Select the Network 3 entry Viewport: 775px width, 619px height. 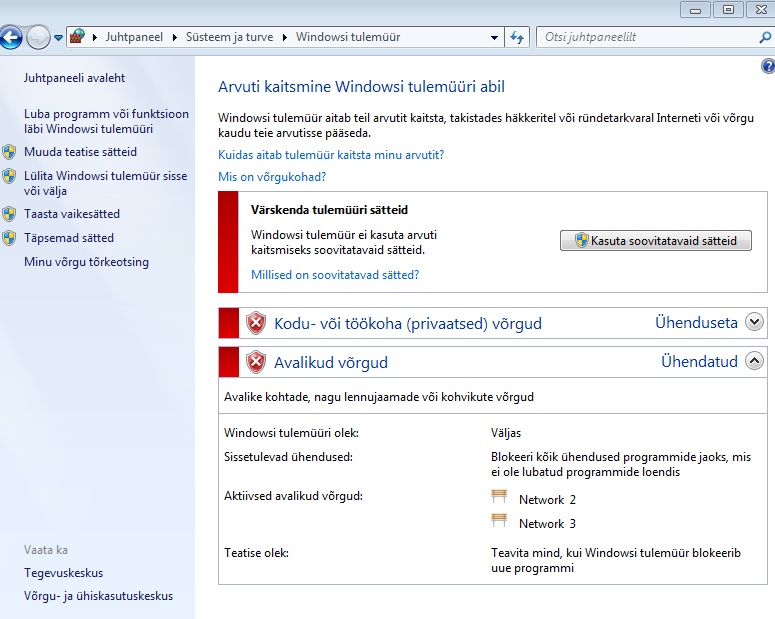click(x=547, y=524)
